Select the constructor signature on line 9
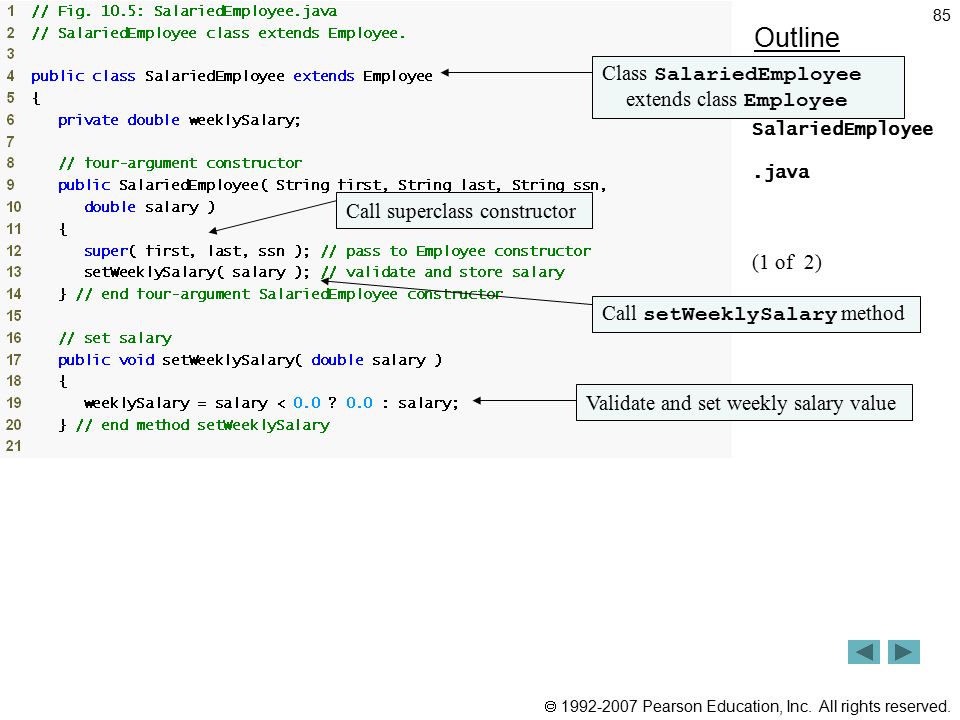The width and height of the screenshot is (960, 720). click(x=332, y=185)
